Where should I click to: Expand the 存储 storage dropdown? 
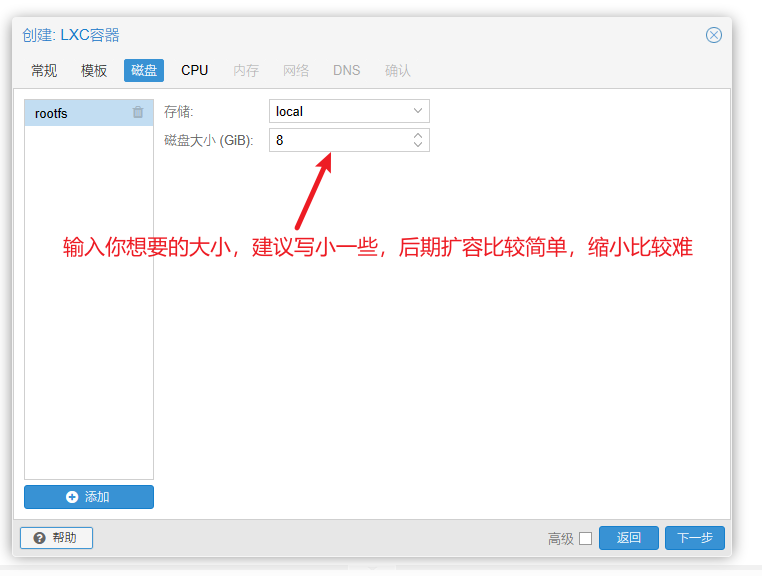[x=418, y=111]
